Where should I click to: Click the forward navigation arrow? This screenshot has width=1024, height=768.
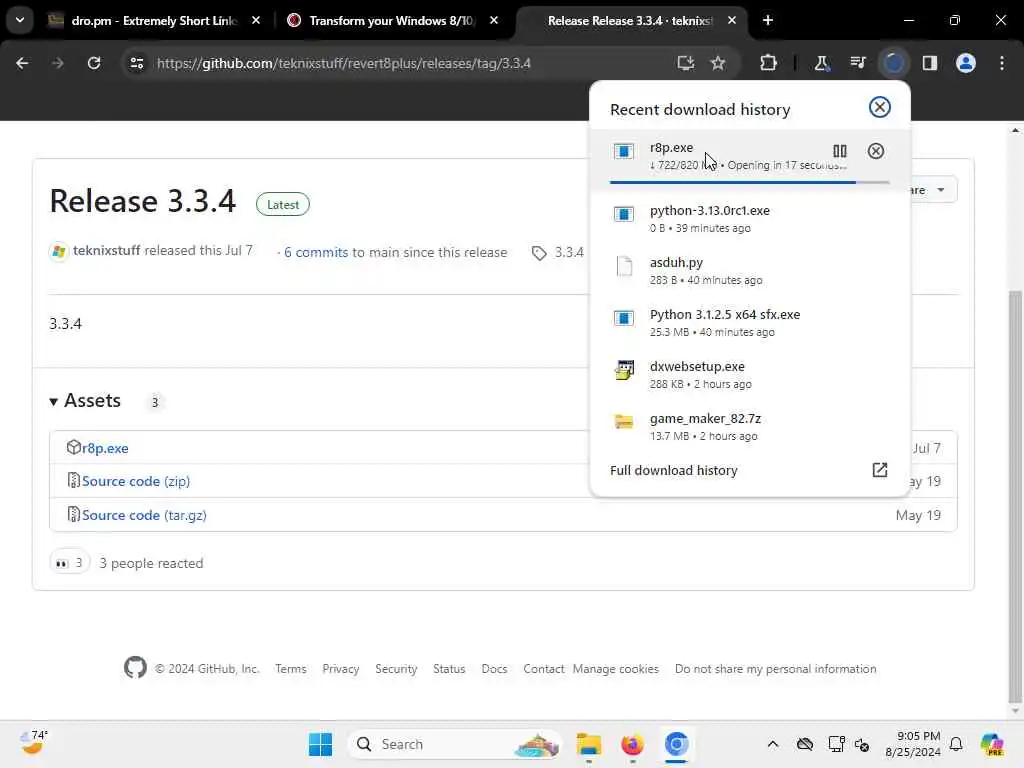click(57, 63)
